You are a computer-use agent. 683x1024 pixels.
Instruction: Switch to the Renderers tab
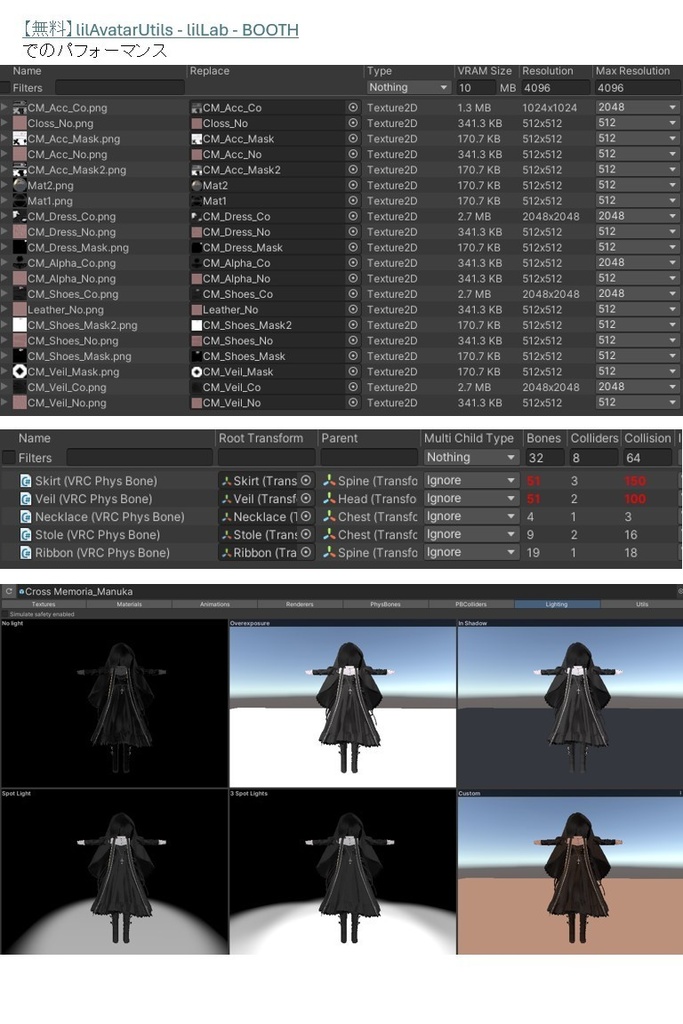point(300,604)
